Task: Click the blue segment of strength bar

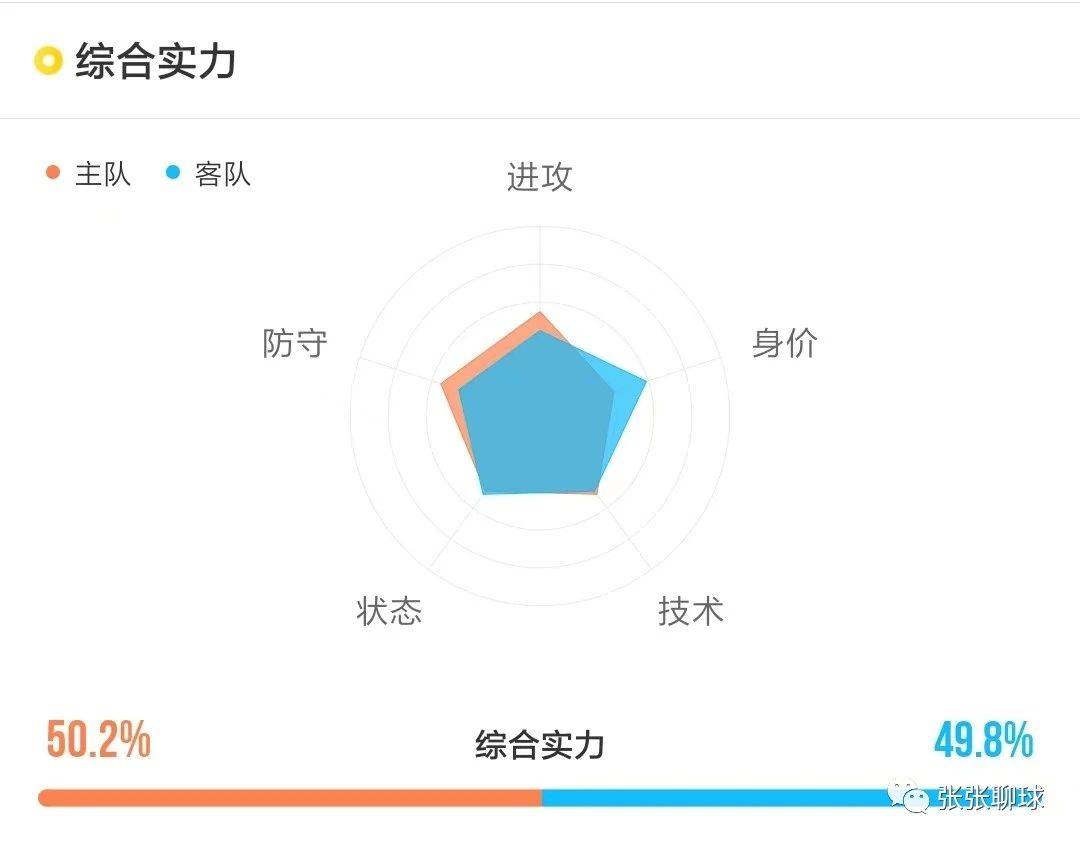Action: [x=716, y=798]
